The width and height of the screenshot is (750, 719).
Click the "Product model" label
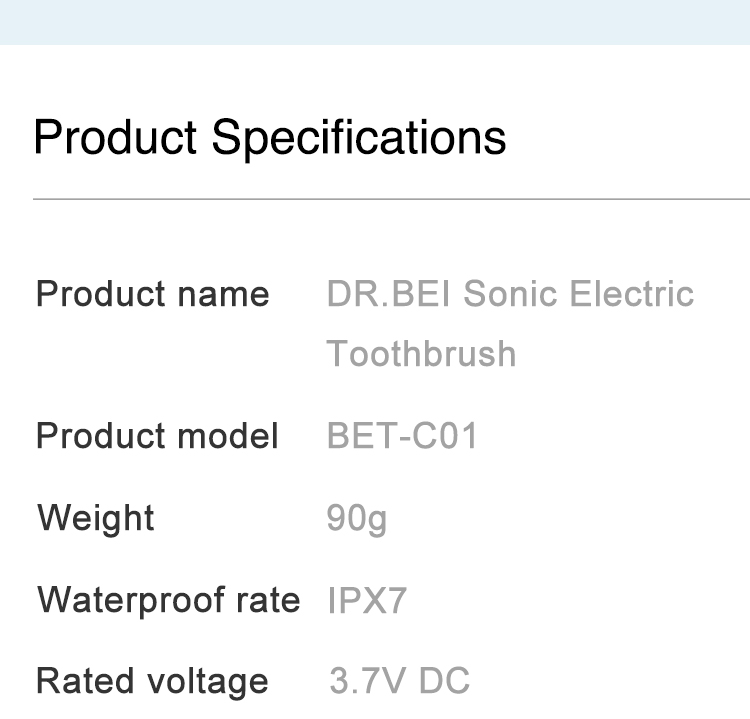click(x=157, y=436)
